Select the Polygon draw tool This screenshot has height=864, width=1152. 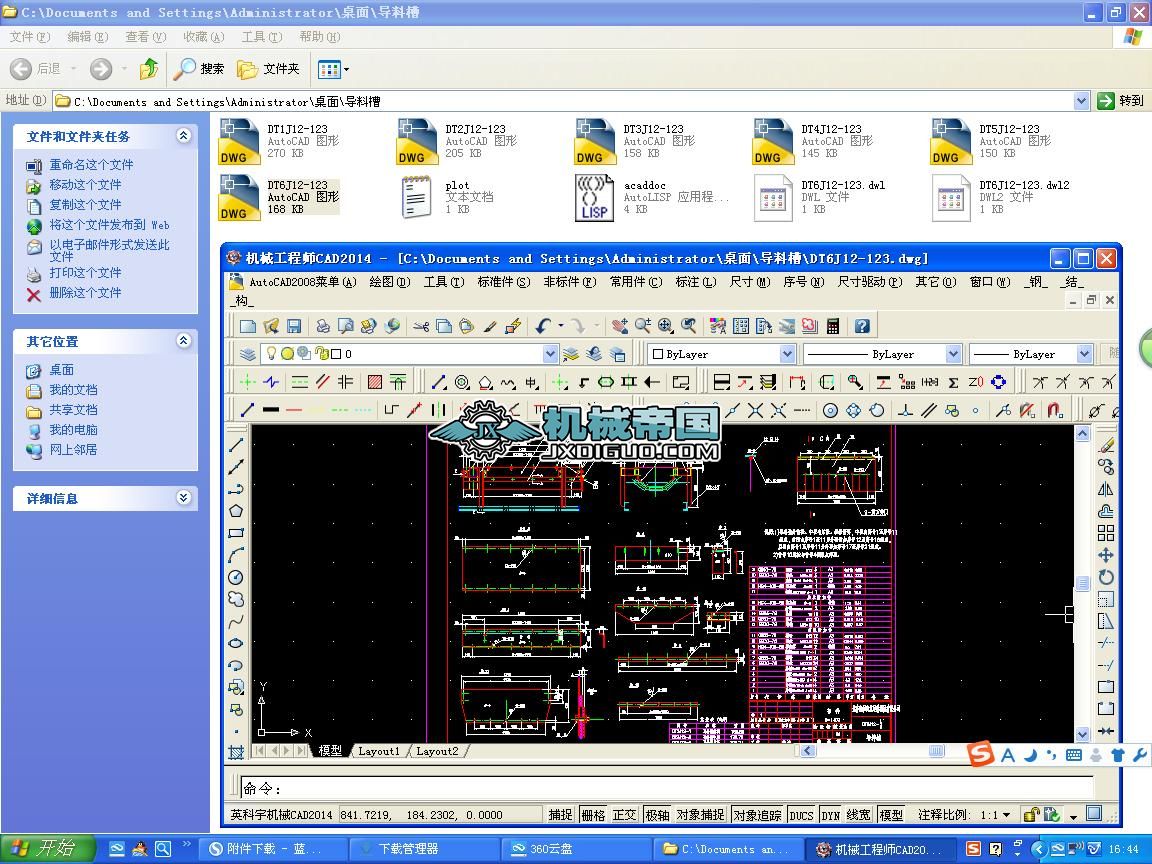coord(236,511)
